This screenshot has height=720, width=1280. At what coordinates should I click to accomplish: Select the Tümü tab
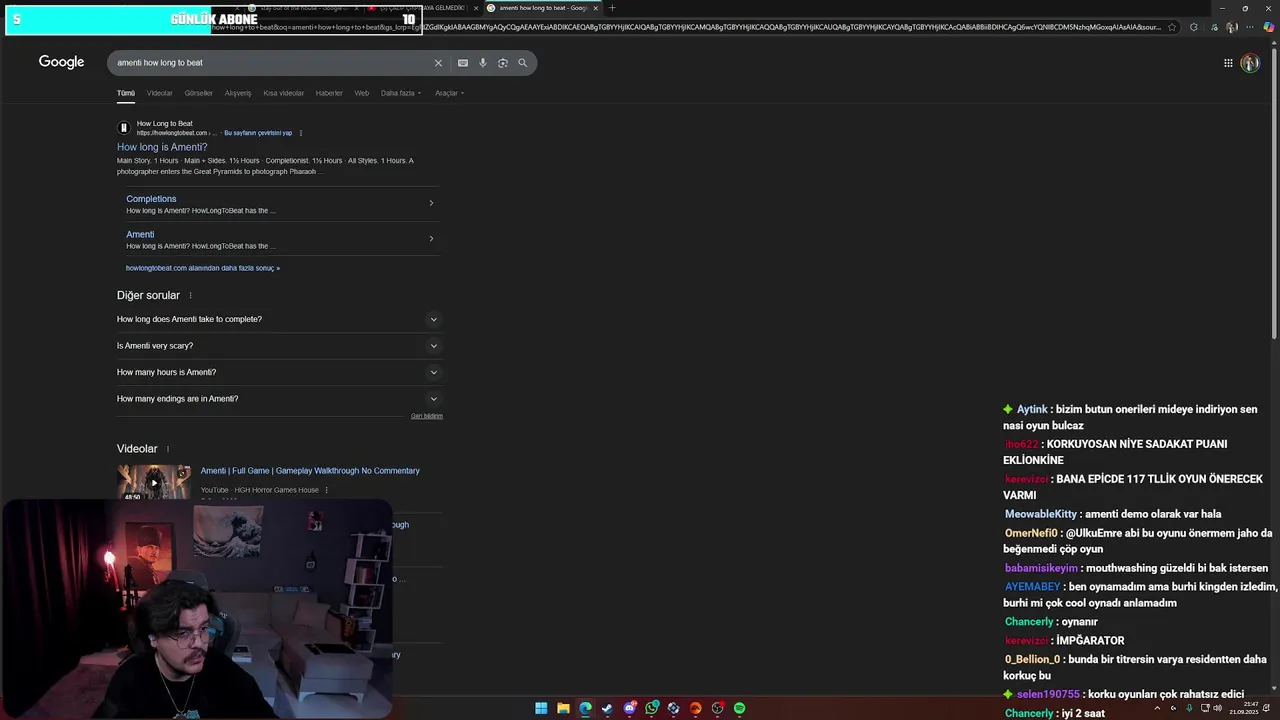(126, 93)
